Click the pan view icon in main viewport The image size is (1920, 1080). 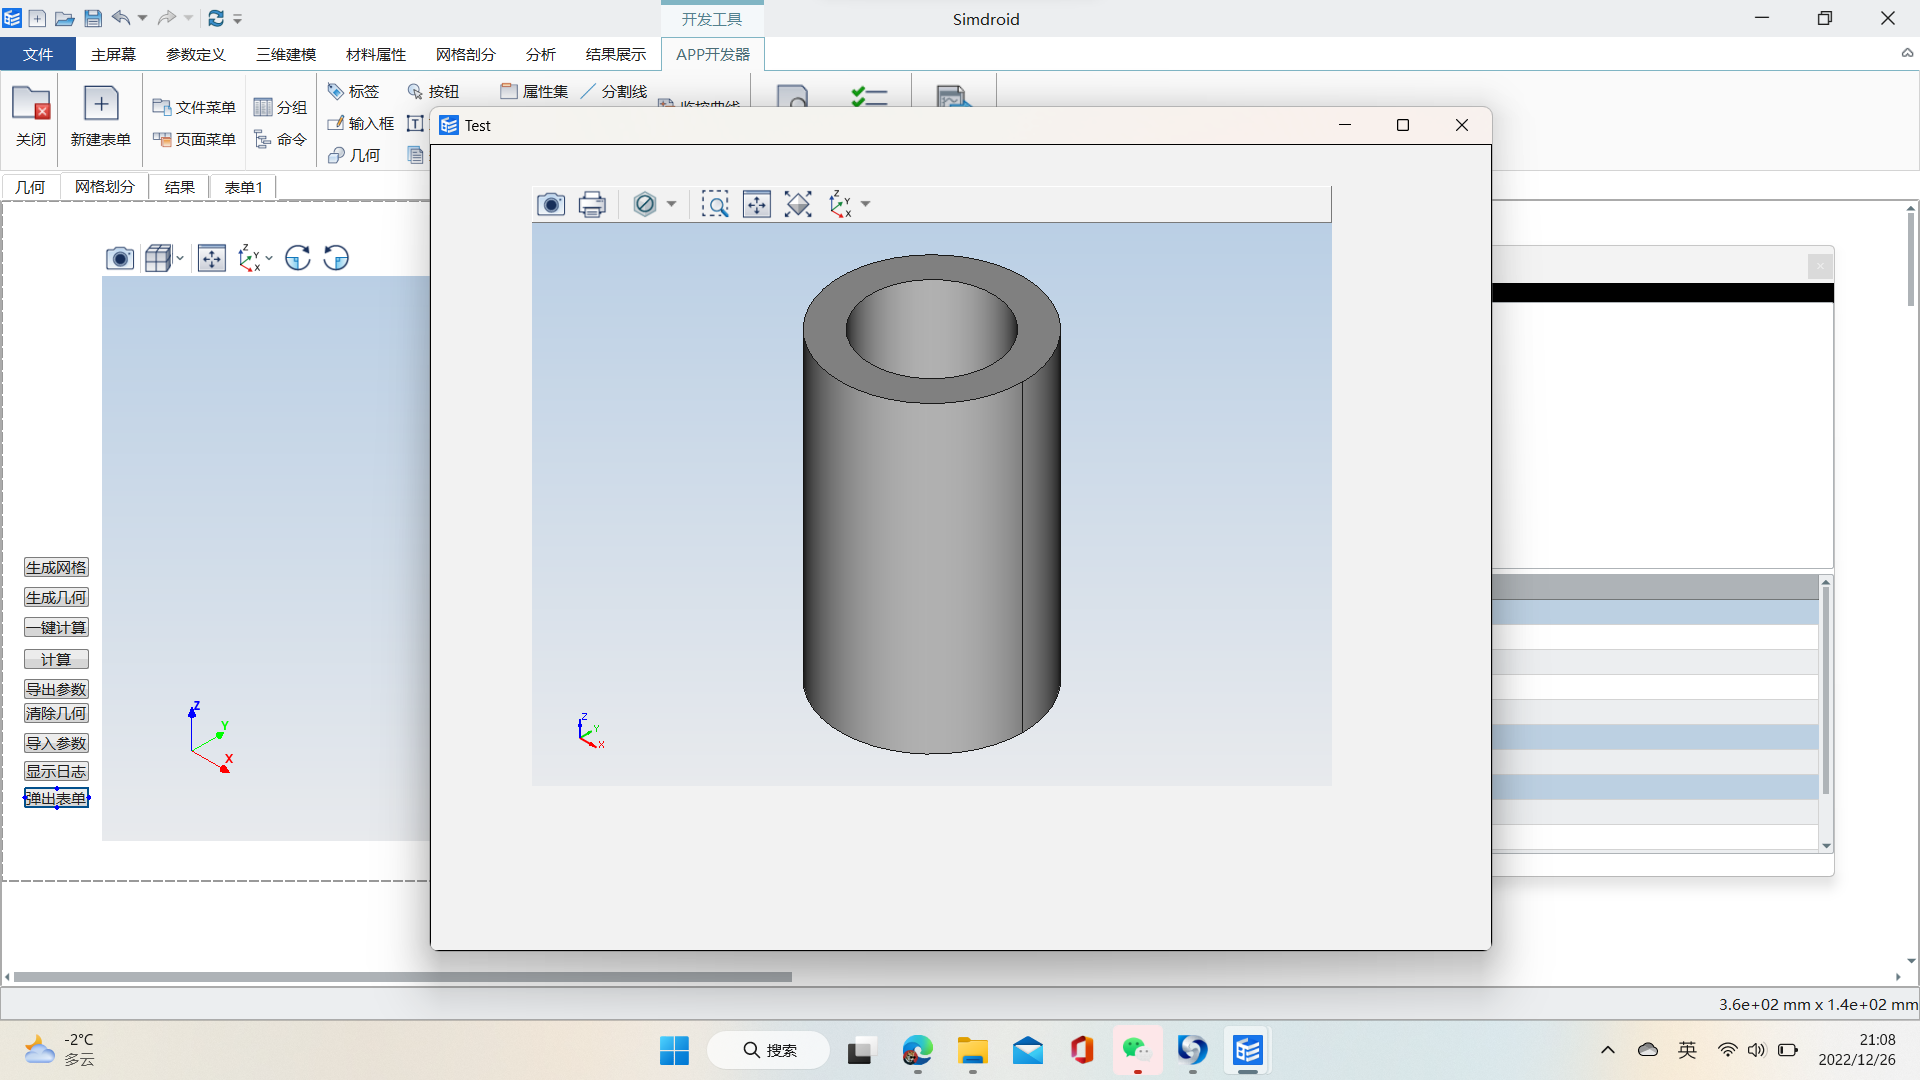(x=212, y=258)
